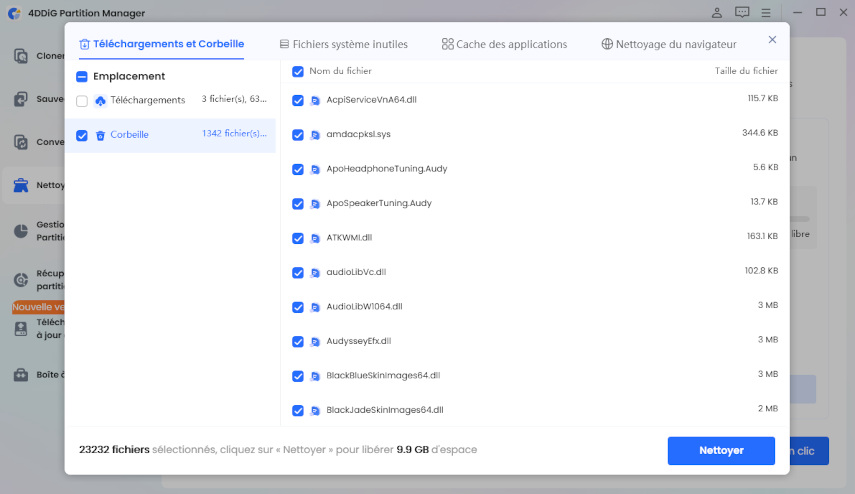Uncheck AudysseyEfx.dll checkbox

[x=298, y=341]
